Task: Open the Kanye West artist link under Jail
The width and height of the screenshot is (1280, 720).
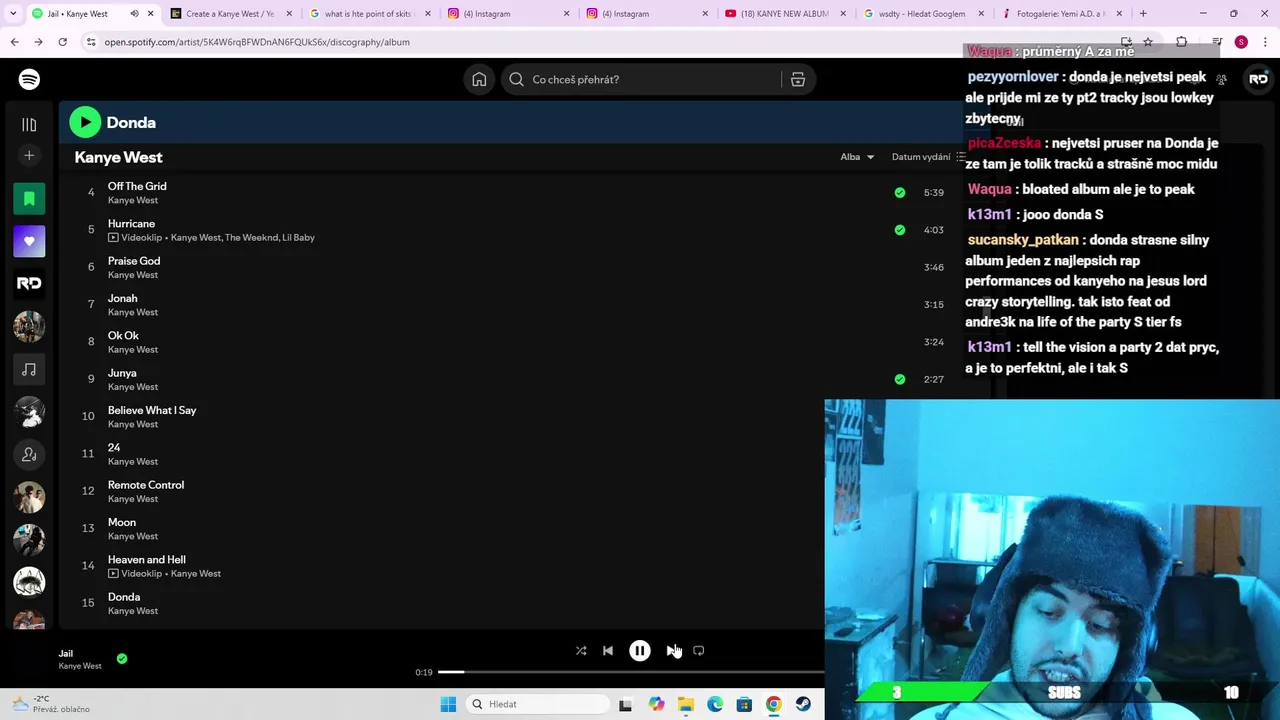Action: coord(80,666)
